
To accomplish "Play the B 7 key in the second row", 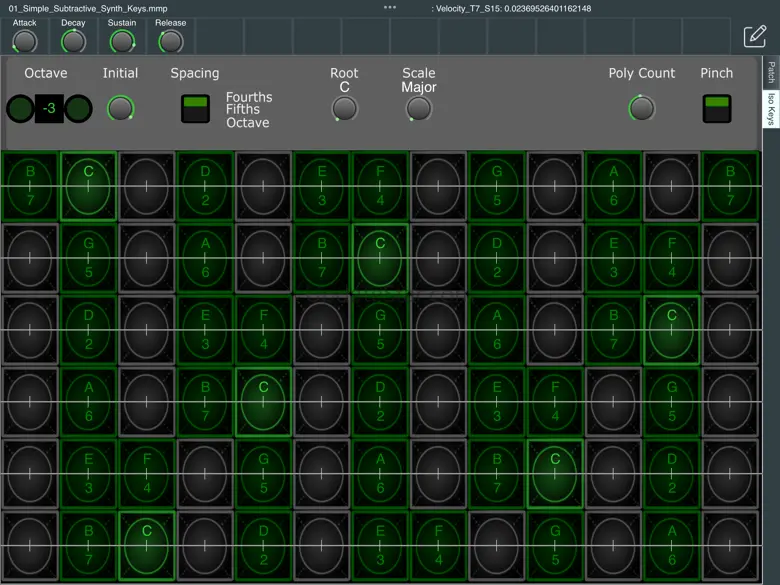I will click(x=321, y=258).
